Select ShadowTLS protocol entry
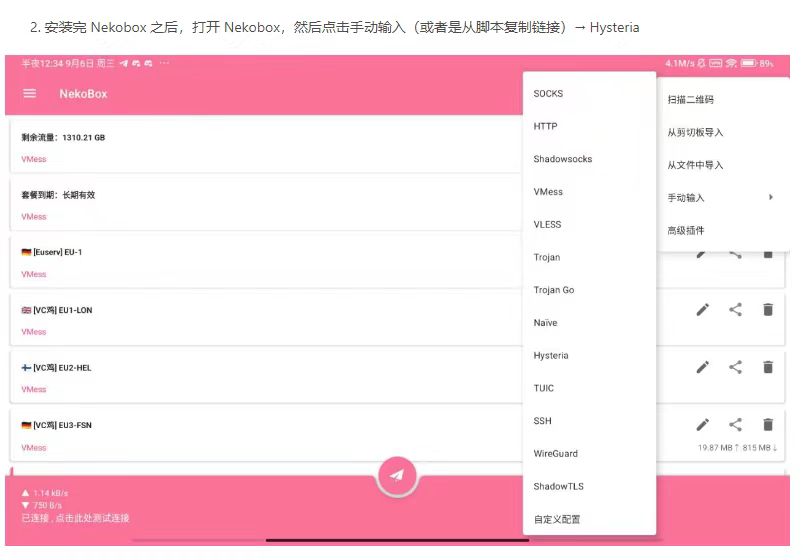Screen dimensions: 810x560 pyautogui.click(x=589, y=486)
